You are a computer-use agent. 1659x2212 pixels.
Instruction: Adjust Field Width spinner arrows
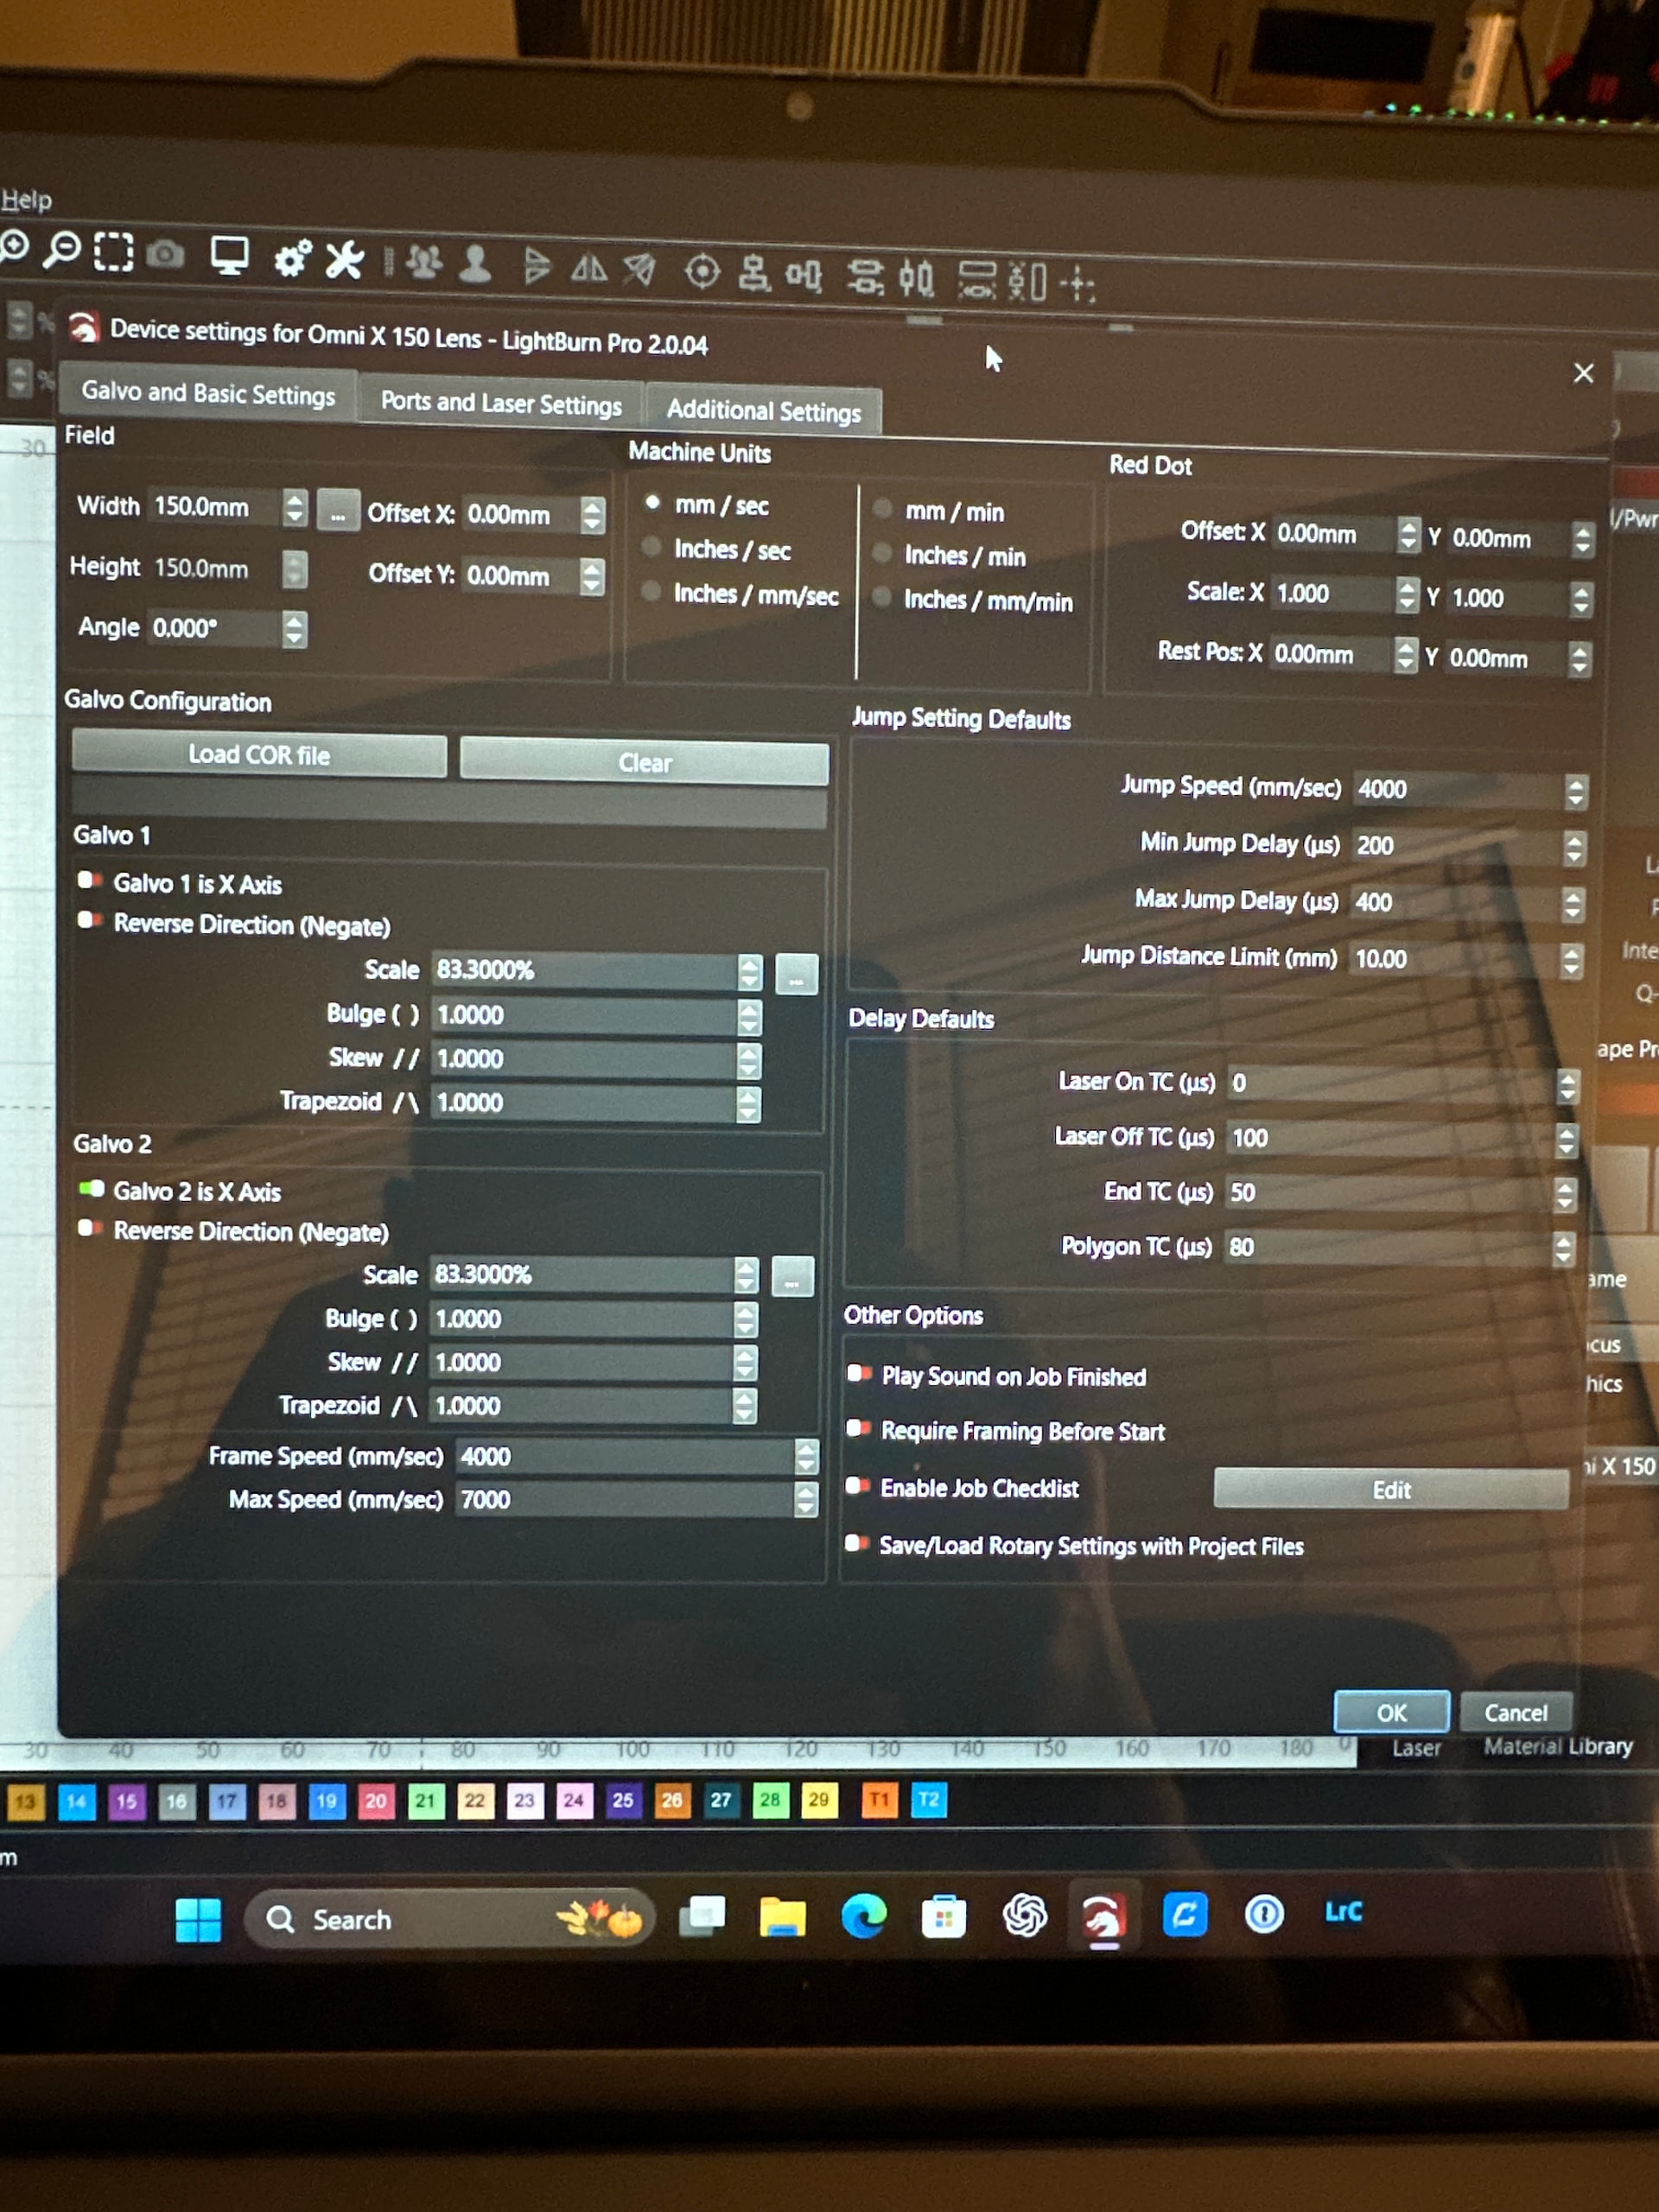(x=294, y=500)
